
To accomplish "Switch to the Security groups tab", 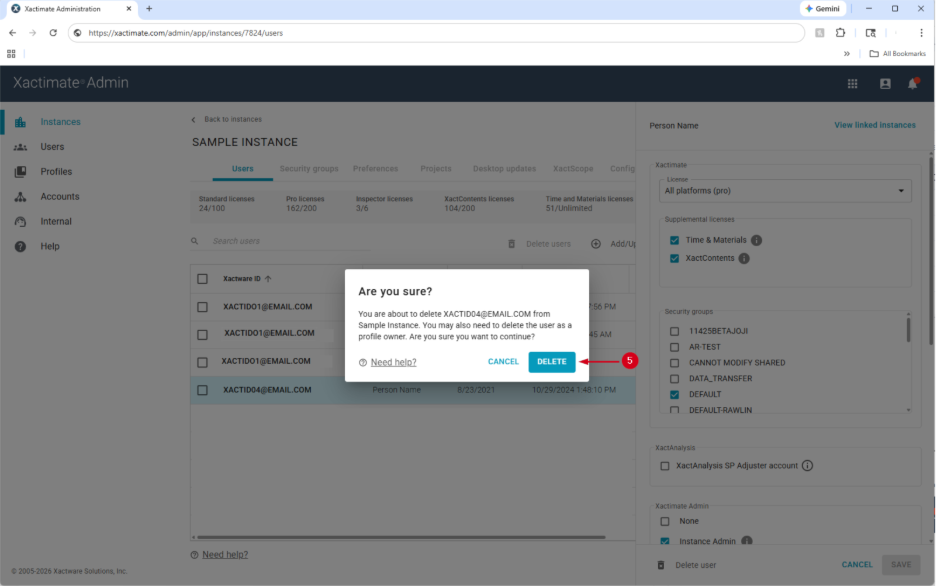I will click(309, 169).
